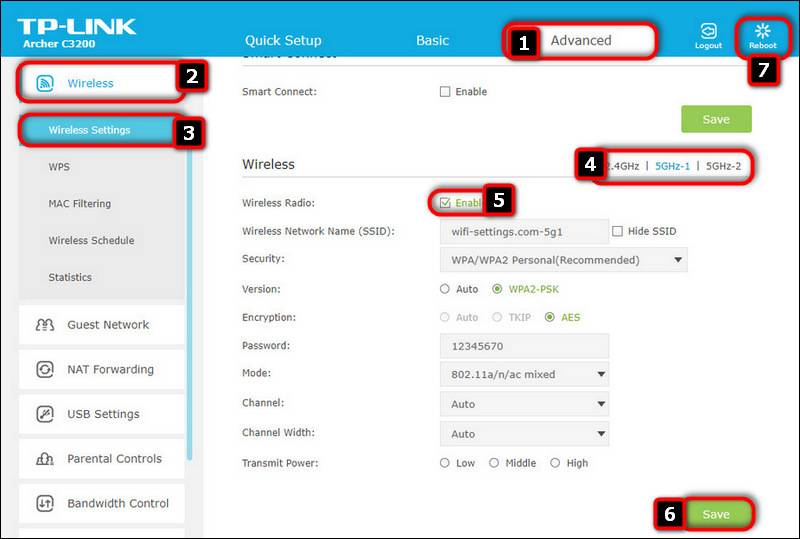Select Auto for Version
Image resolution: width=800 pixels, height=539 pixels.
(445, 289)
